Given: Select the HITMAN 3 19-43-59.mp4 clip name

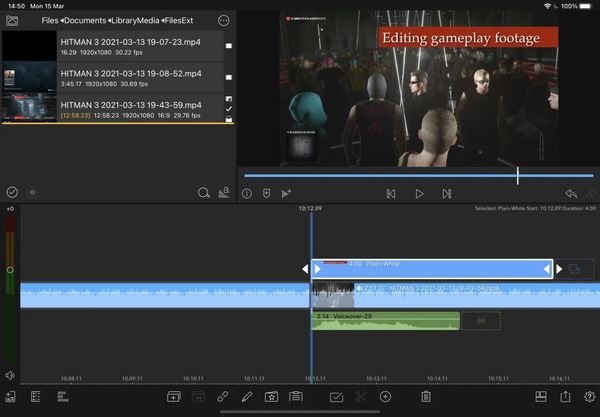Looking at the screenshot, I should point(131,105).
